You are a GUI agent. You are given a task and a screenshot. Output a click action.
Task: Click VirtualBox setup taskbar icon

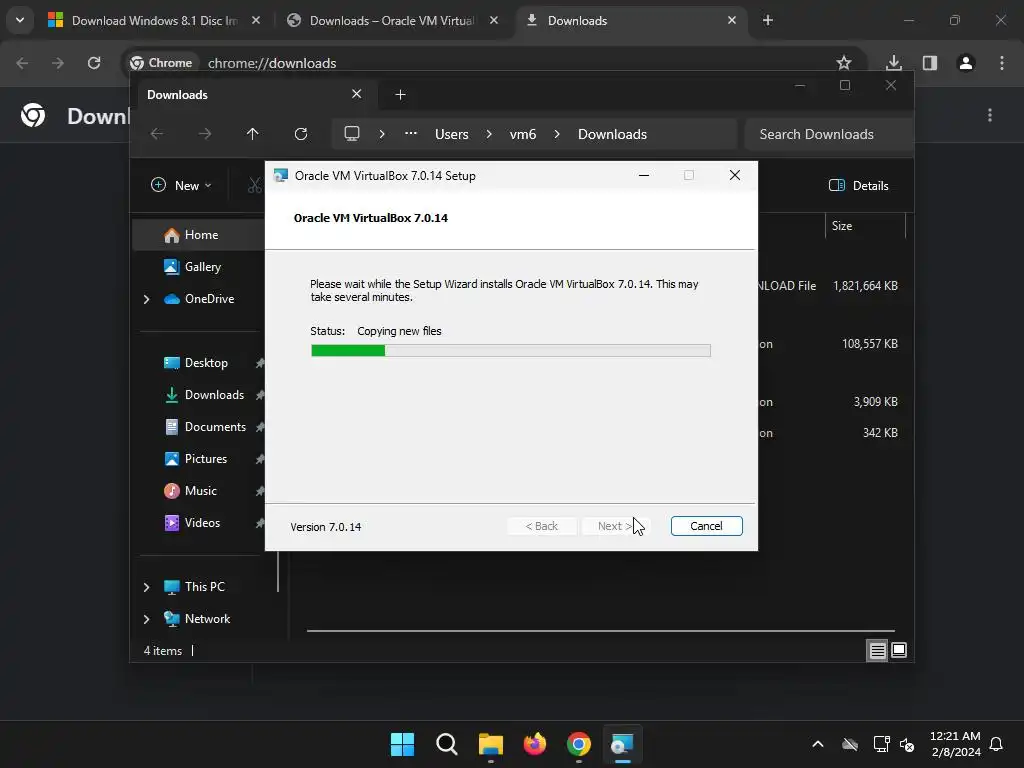click(622, 744)
